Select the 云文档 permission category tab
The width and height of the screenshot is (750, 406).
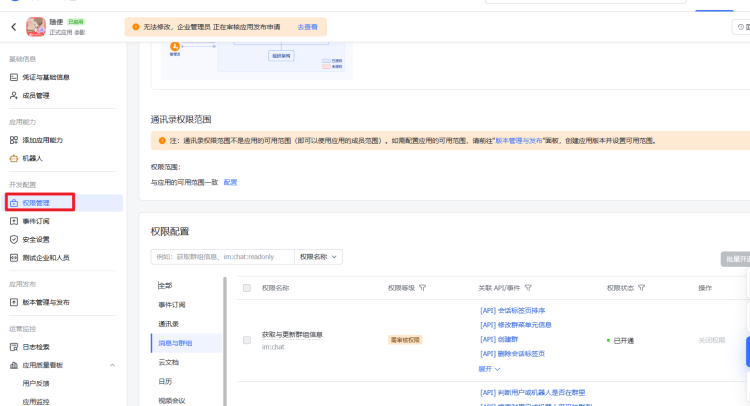point(169,362)
